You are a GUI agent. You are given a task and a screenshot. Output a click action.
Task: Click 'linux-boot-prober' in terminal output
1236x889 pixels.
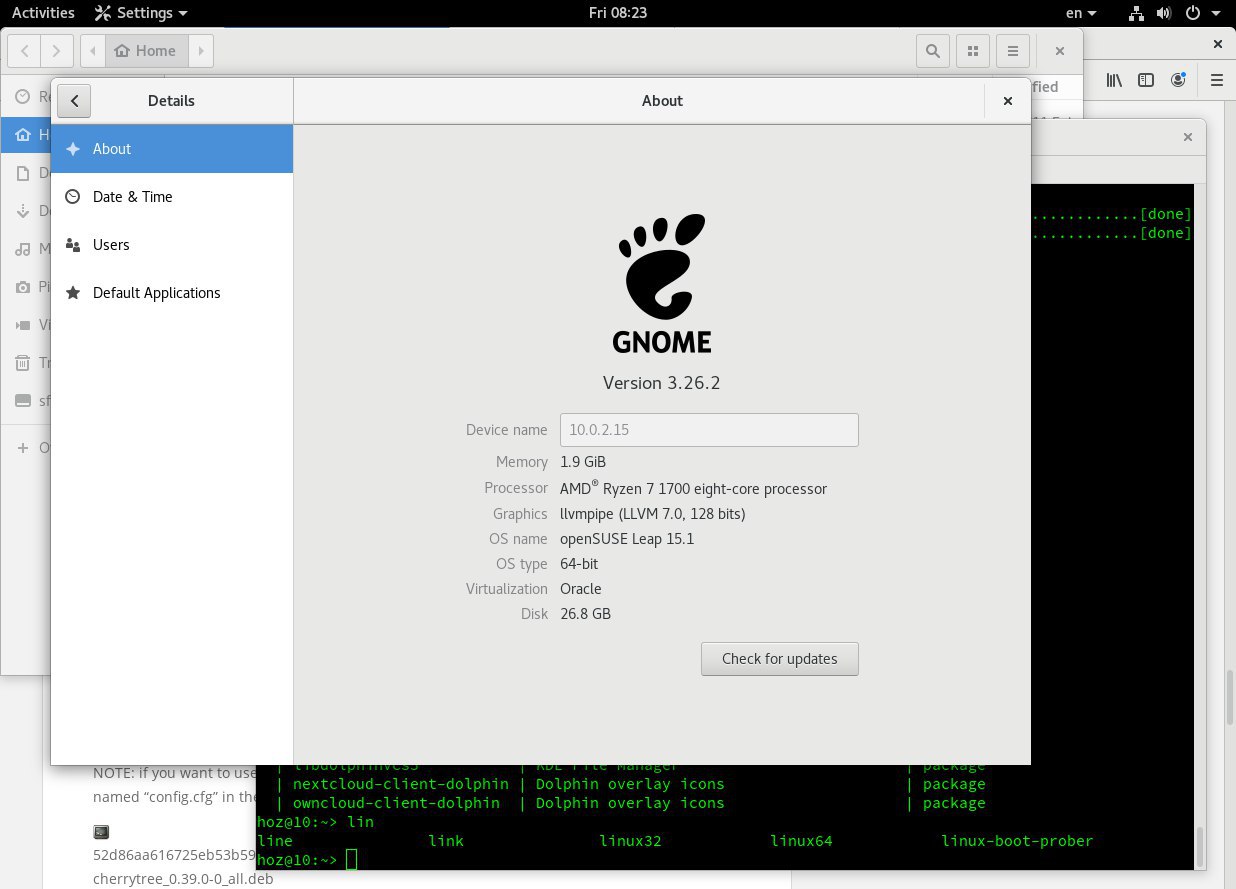(1017, 841)
